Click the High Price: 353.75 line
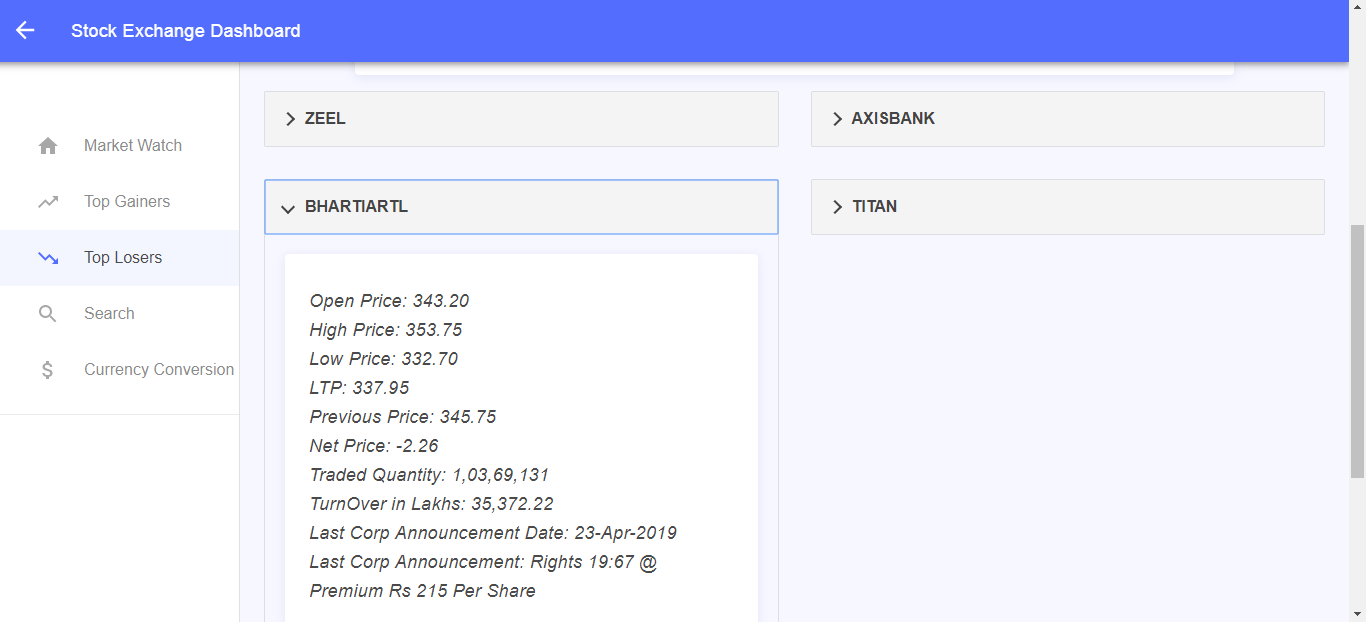The width and height of the screenshot is (1366, 622). [x=386, y=330]
